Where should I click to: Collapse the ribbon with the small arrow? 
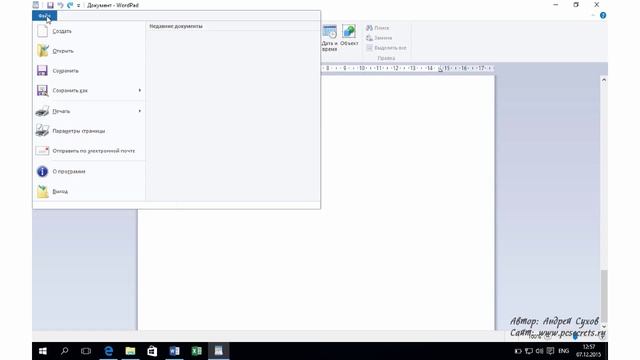(593, 16)
